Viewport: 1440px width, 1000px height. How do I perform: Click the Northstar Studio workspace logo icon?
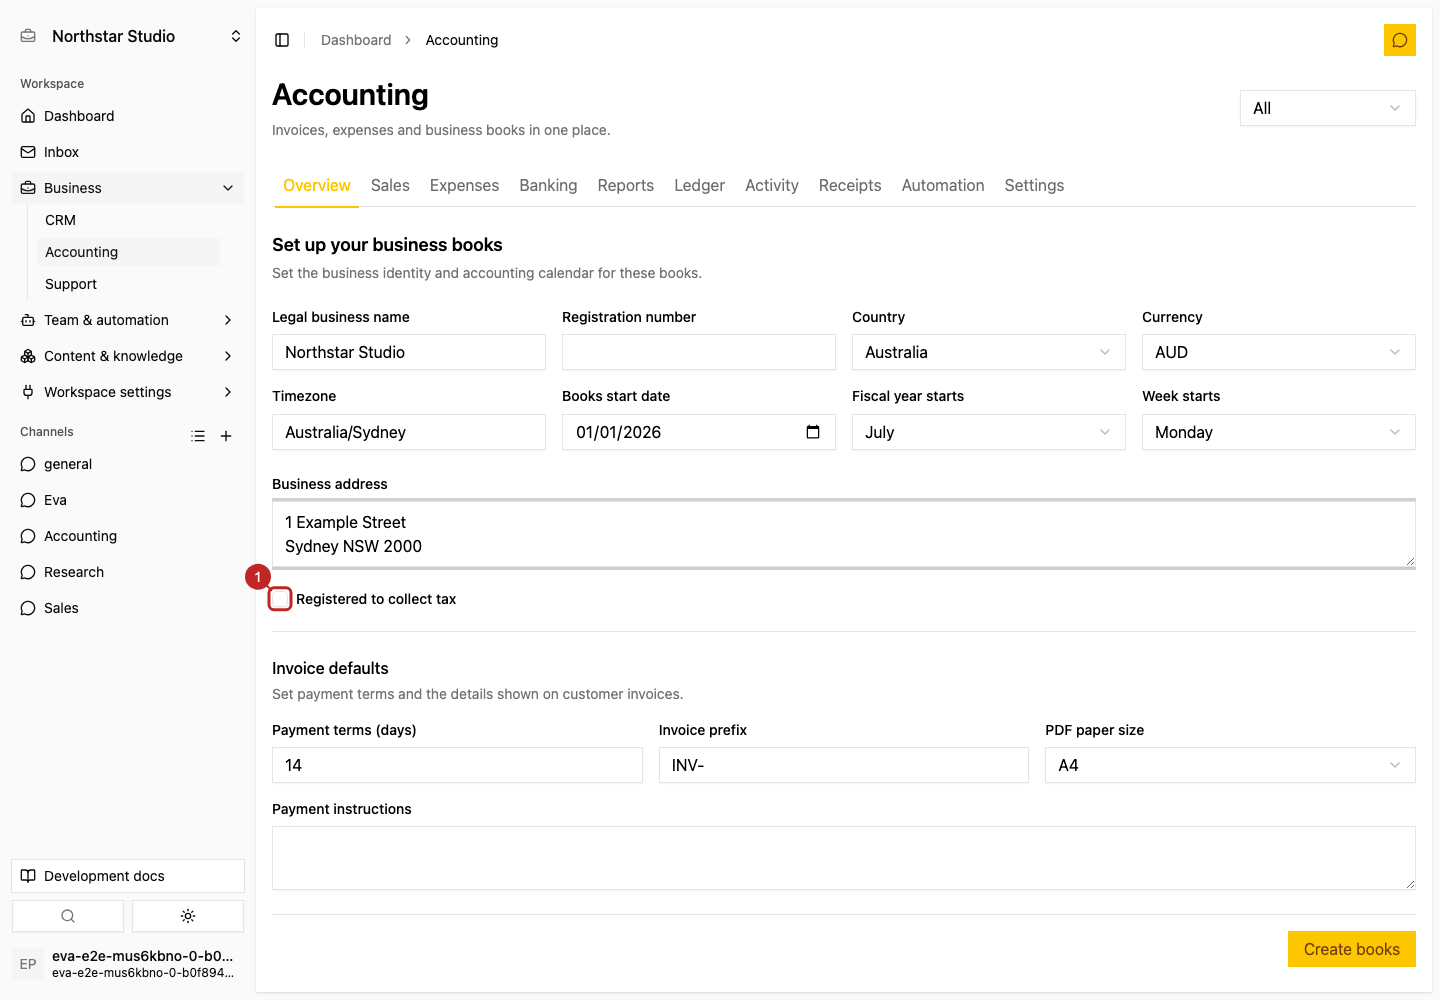pos(29,36)
